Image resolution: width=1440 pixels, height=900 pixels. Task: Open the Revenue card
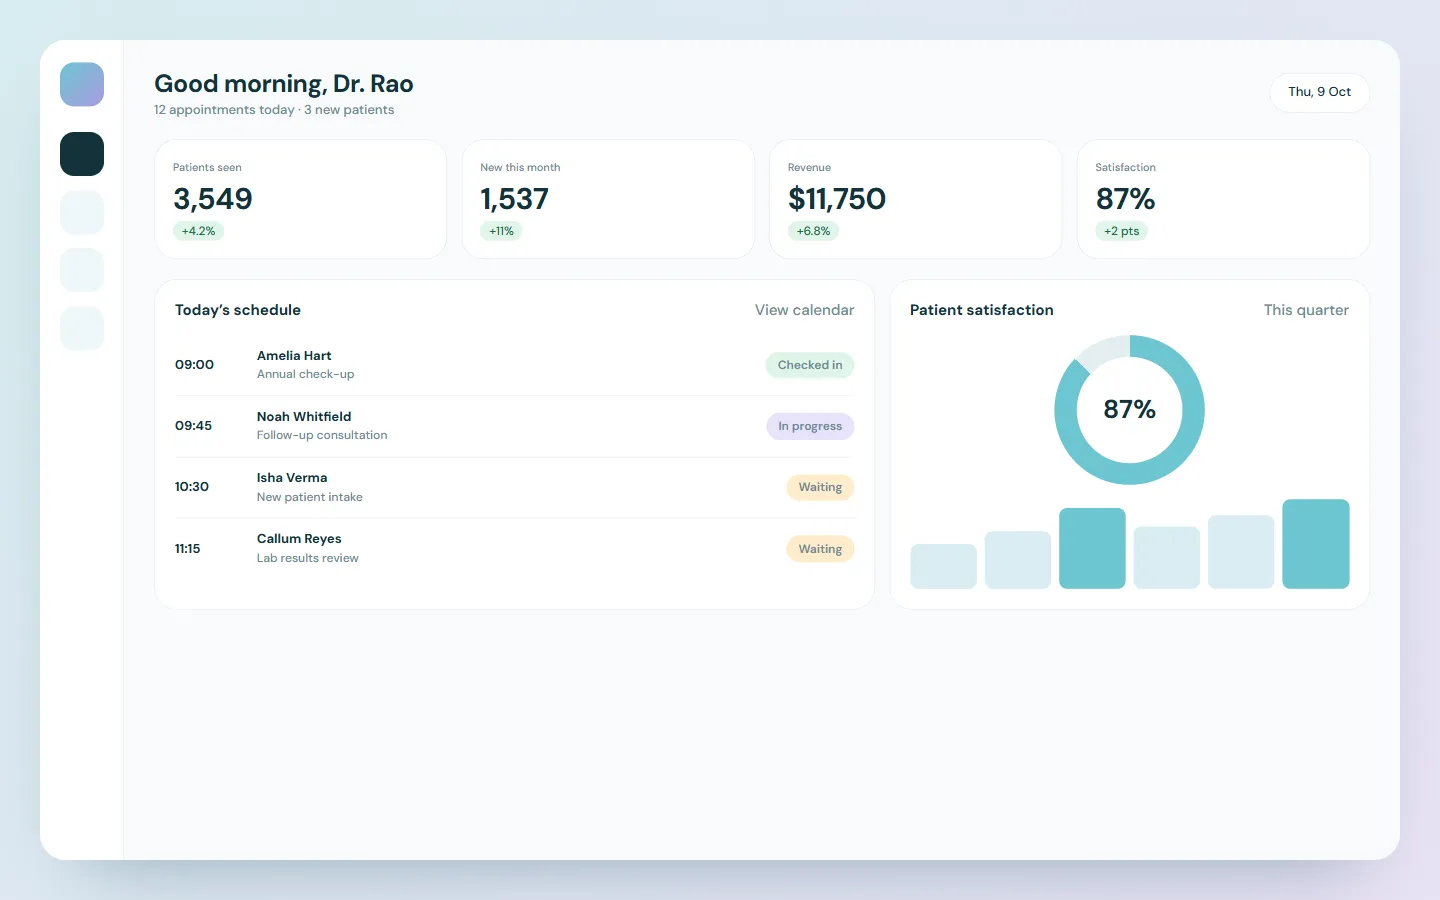915,199
